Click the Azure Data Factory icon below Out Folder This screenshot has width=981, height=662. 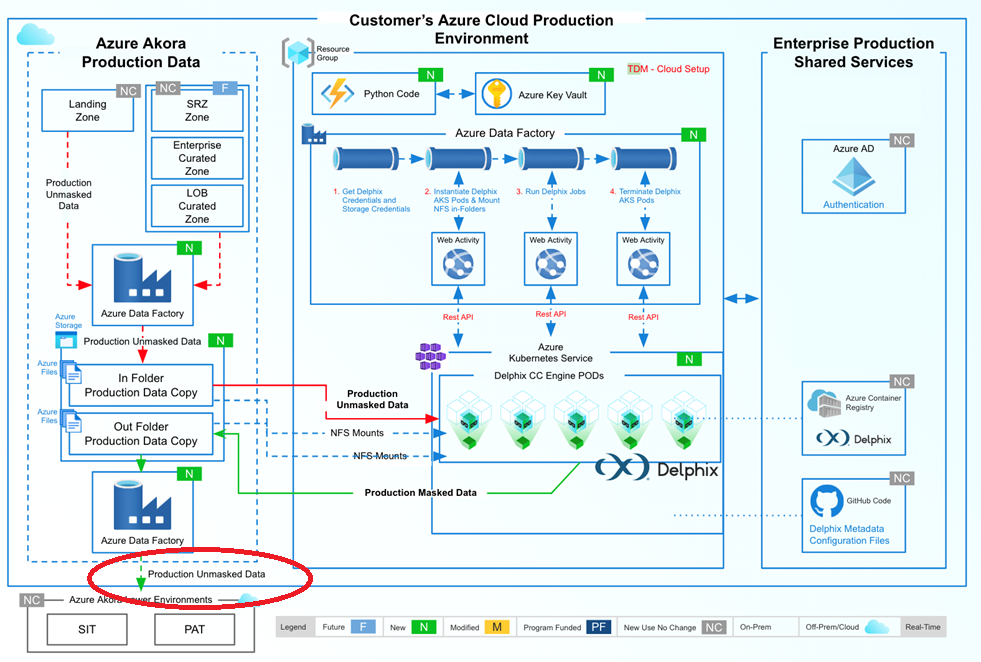tap(142, 504)
